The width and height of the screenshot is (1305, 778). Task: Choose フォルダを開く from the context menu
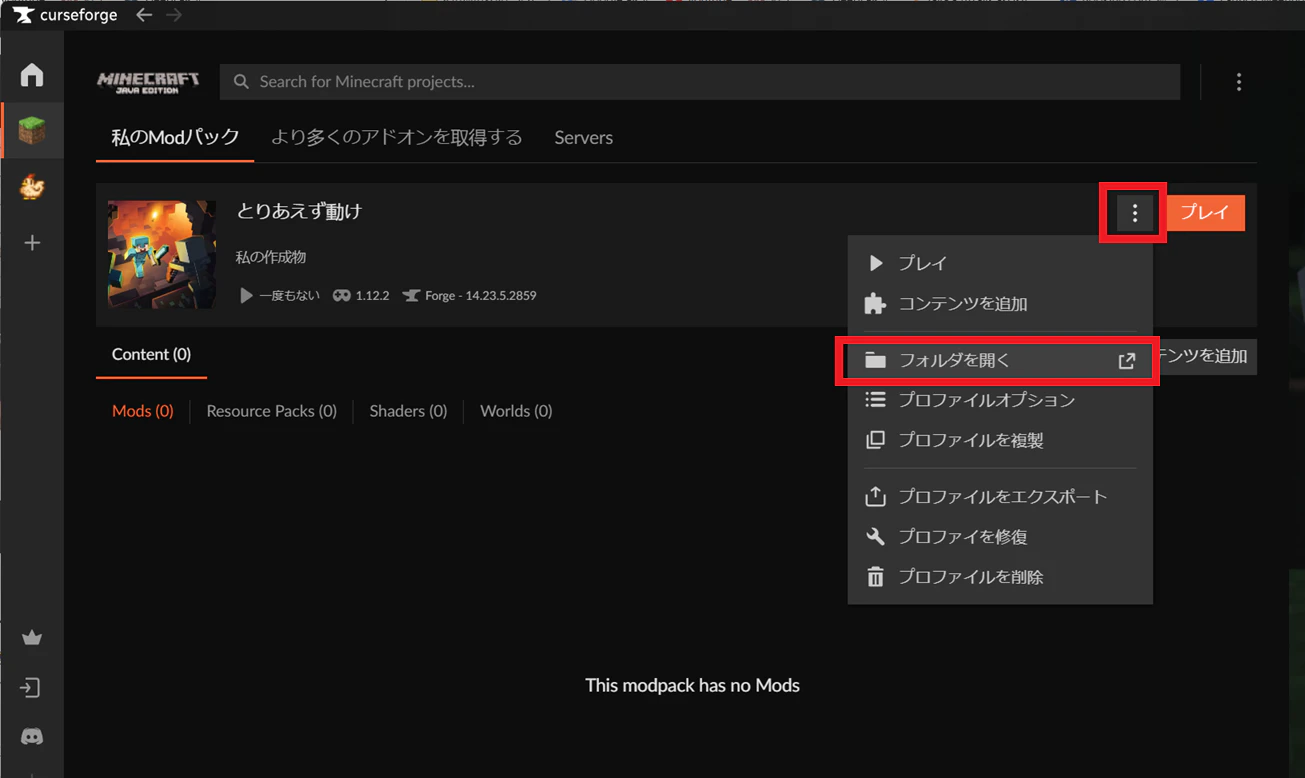(x=1000, y=360)
